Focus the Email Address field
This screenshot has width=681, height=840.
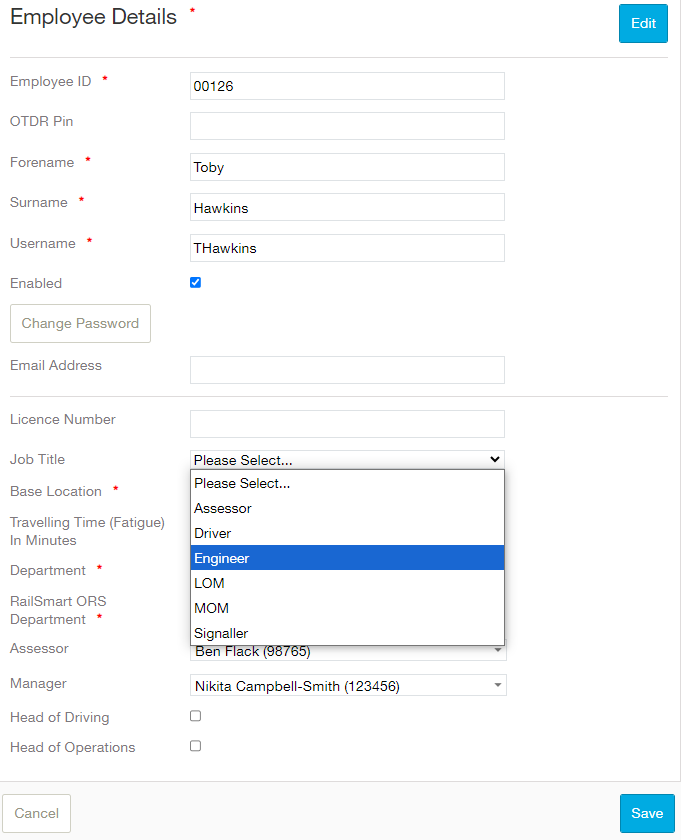[347, 370]
